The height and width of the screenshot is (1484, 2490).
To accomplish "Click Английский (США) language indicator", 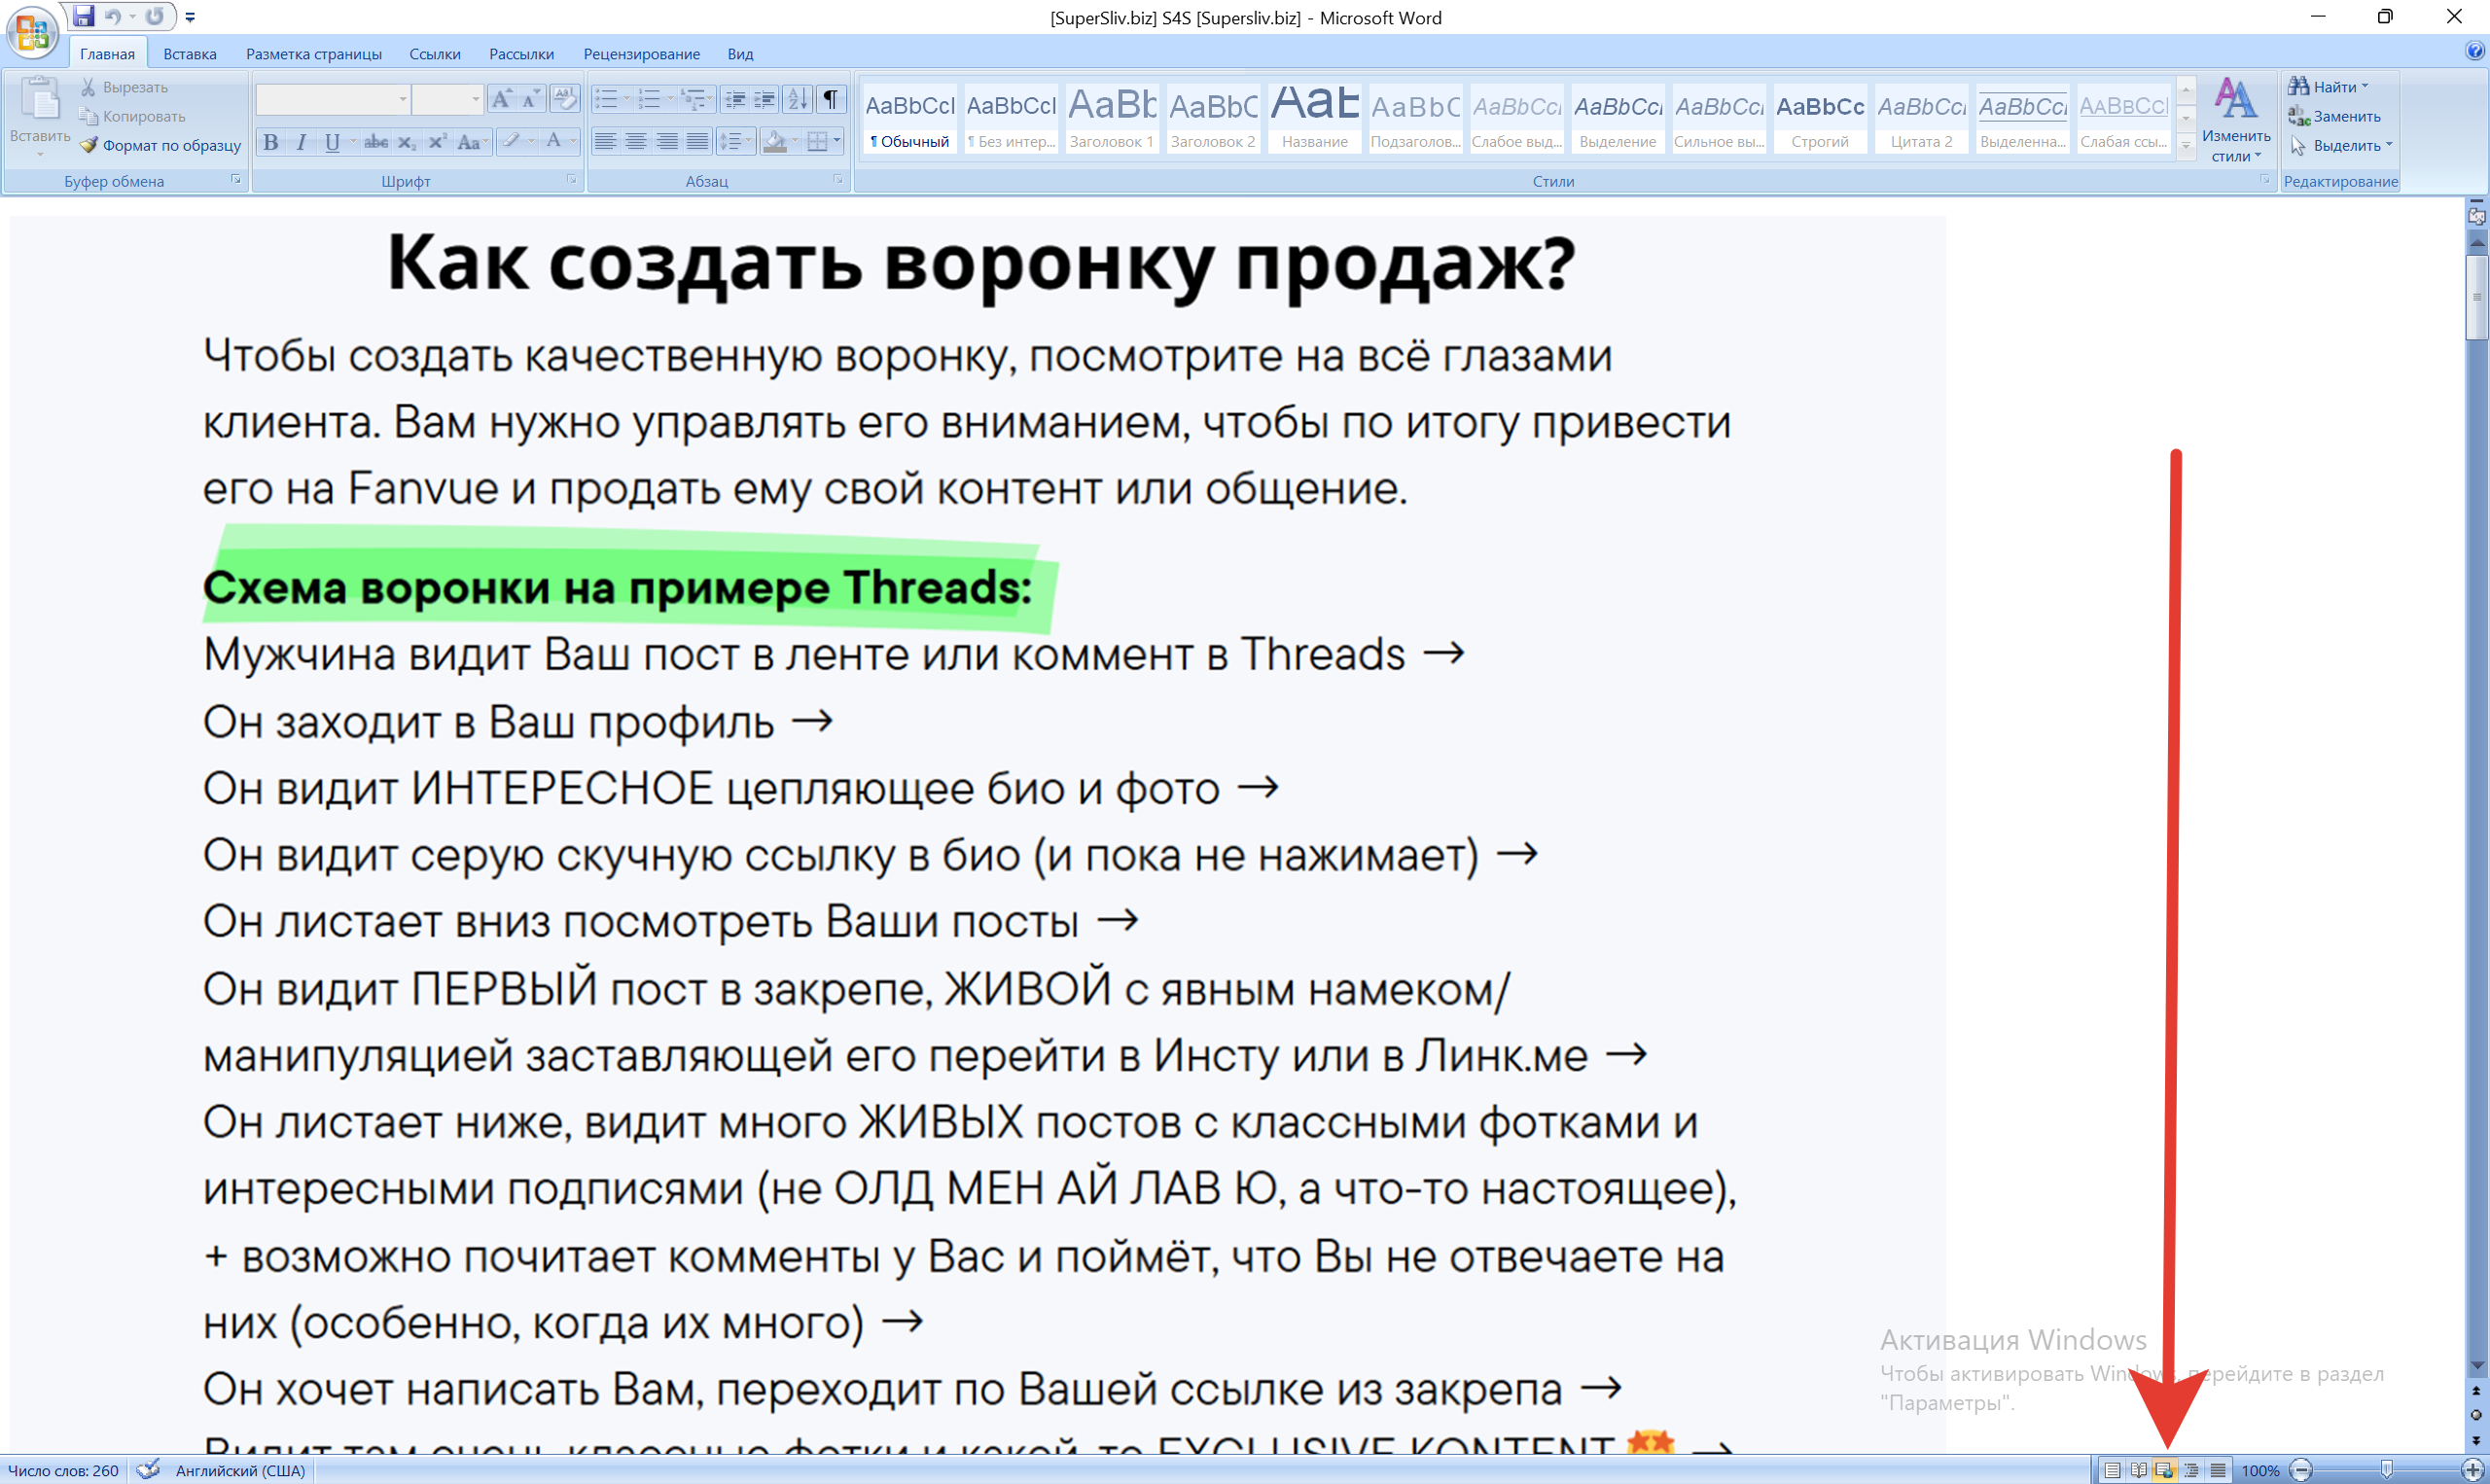I will pos(240,1470).
